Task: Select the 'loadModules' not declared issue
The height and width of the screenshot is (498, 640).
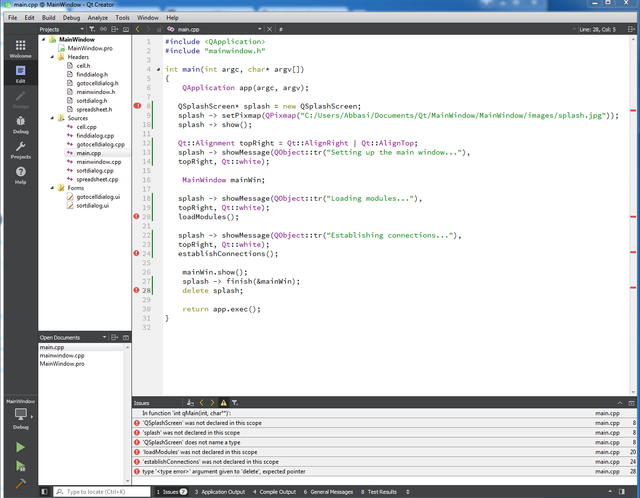Action: coord(384,452)
